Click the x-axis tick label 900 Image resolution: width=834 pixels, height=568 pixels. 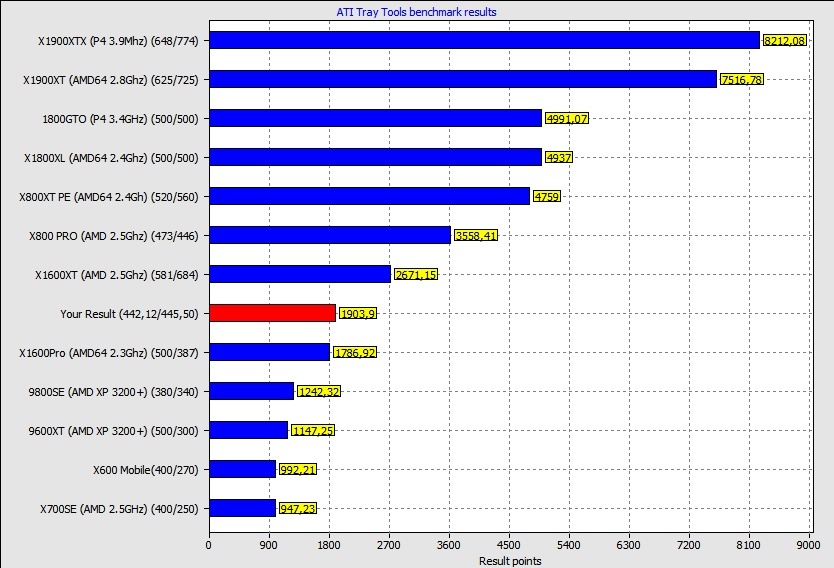pyautogui.click(x=268, y=545)
